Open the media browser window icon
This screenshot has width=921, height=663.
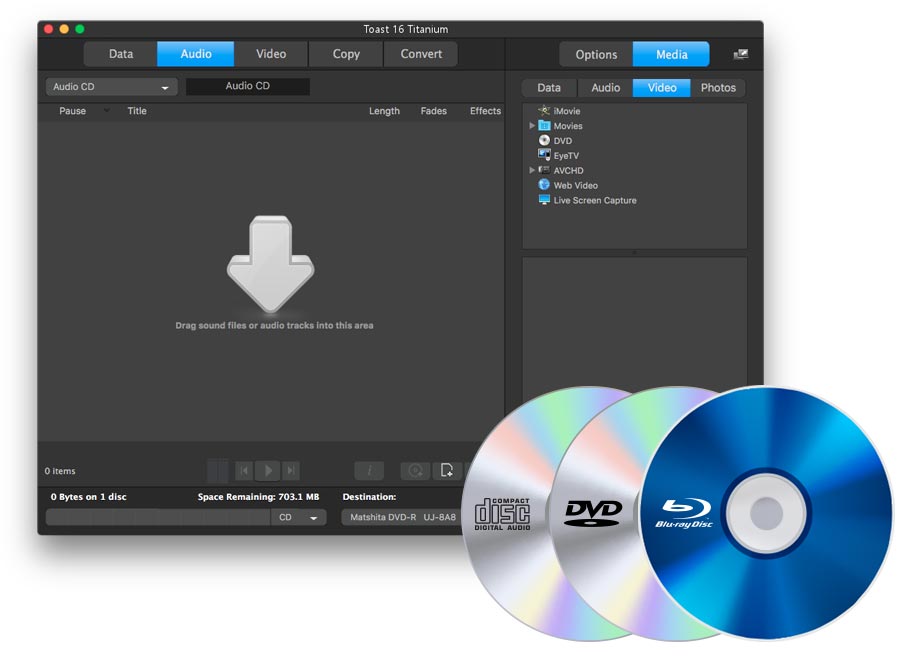point(741,55)
